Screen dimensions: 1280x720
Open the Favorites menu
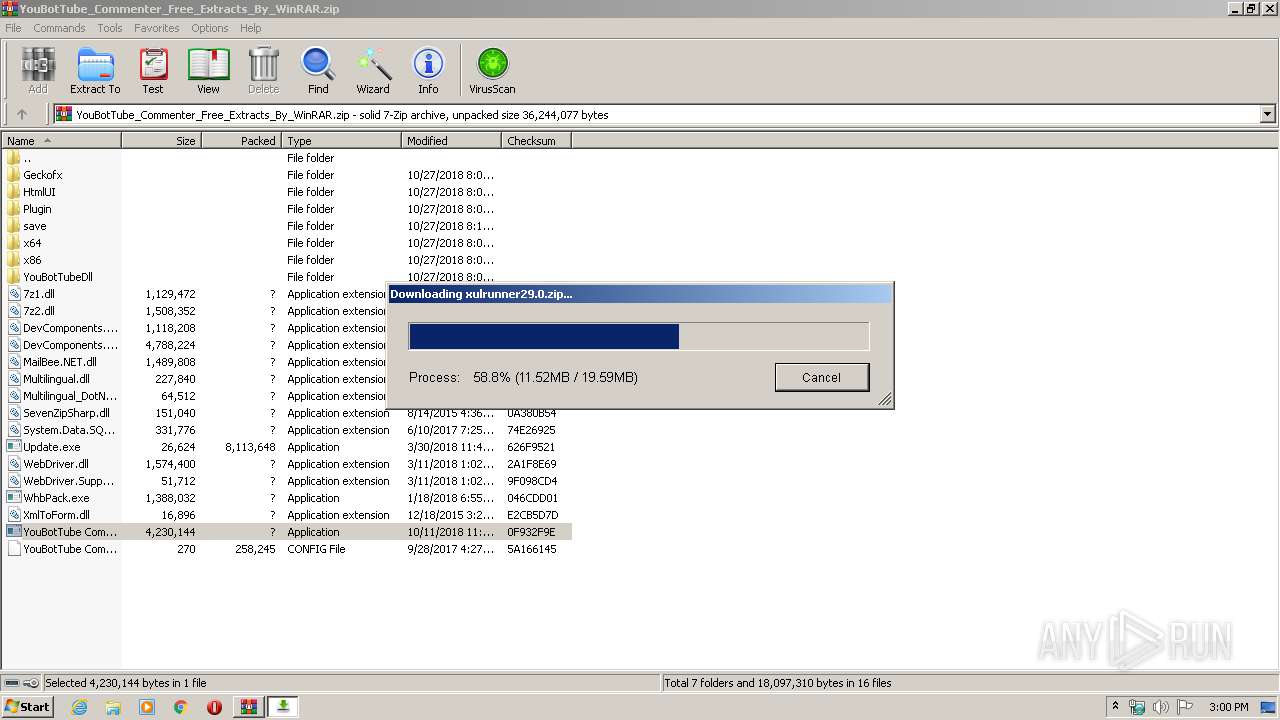[157, 28]
